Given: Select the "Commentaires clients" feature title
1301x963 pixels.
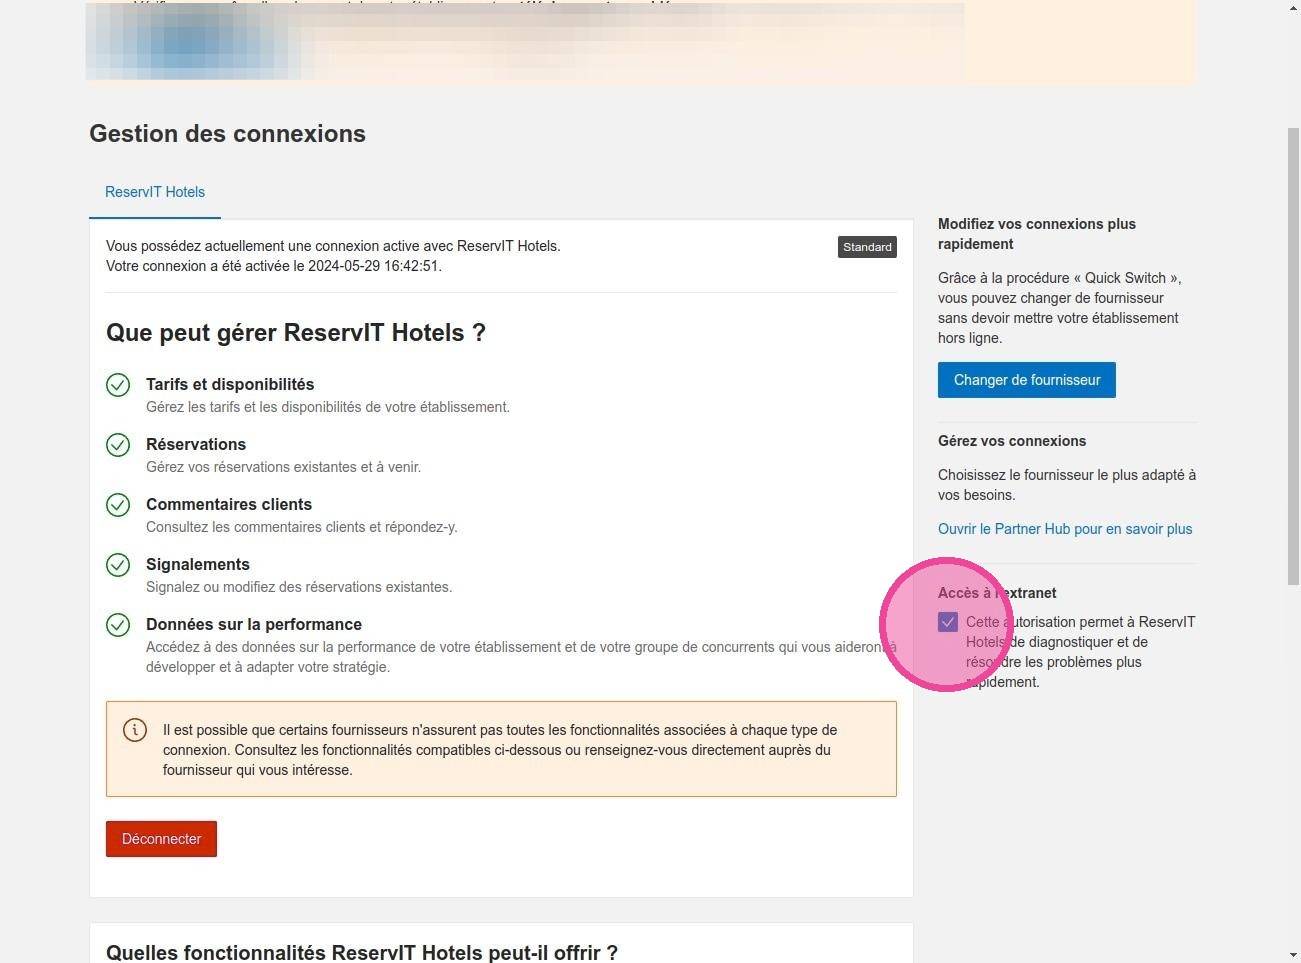Looking at the screenshot, I should pos(229,504).
